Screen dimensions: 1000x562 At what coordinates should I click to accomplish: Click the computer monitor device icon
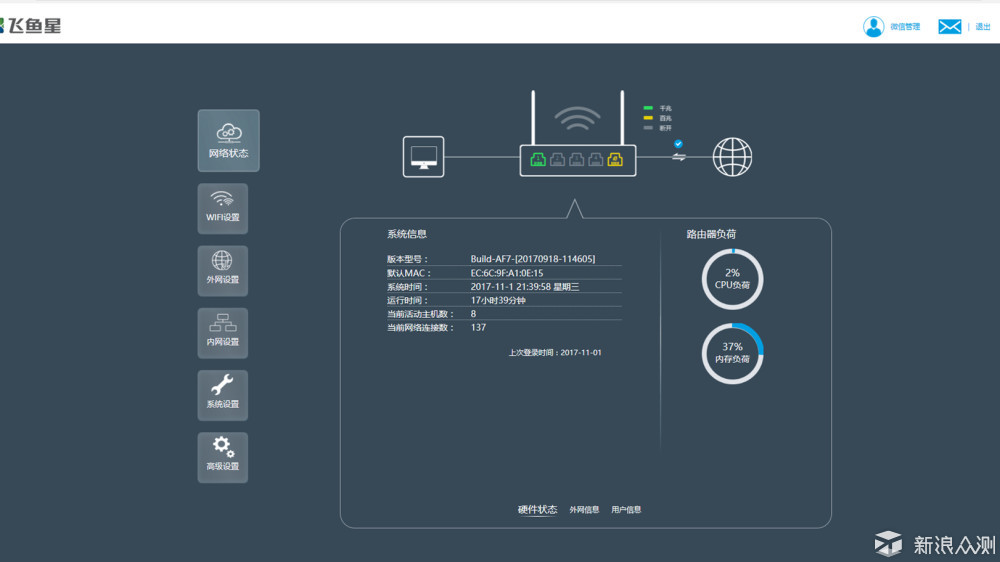click(423, 157)
